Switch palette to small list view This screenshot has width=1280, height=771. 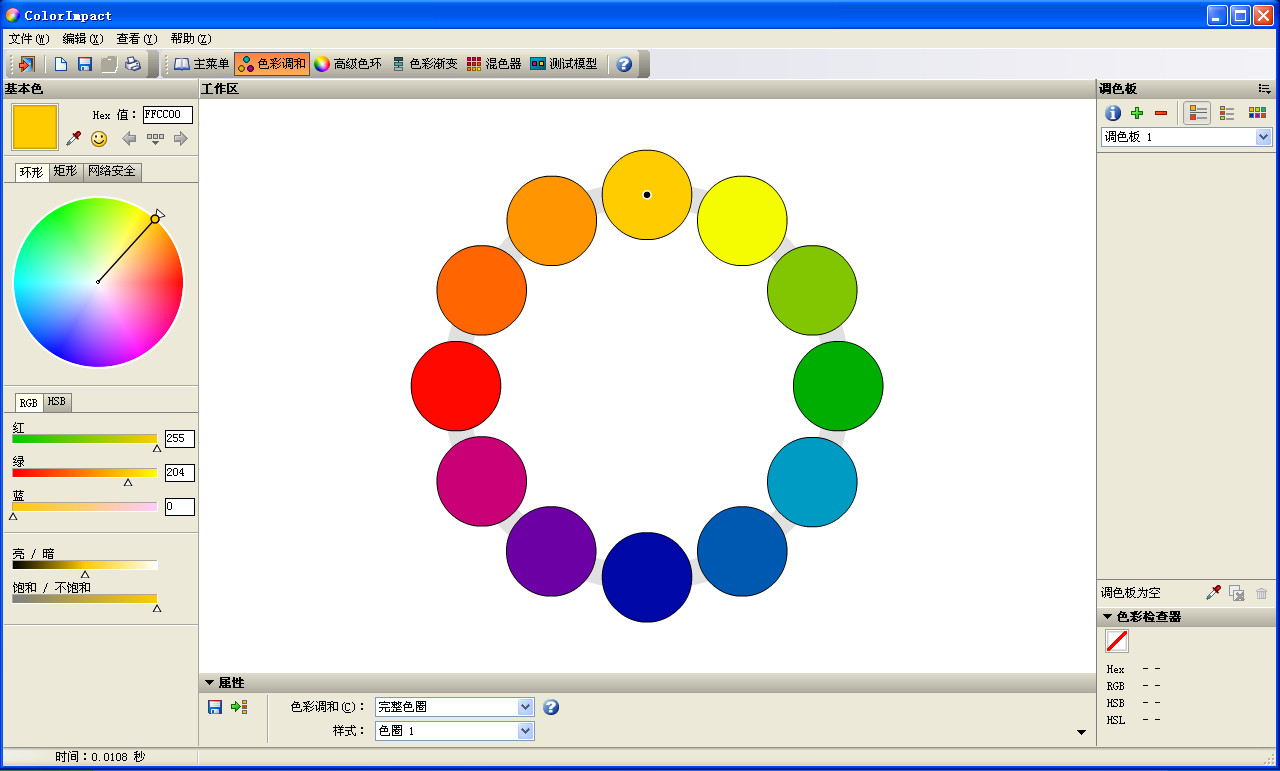1227,113
